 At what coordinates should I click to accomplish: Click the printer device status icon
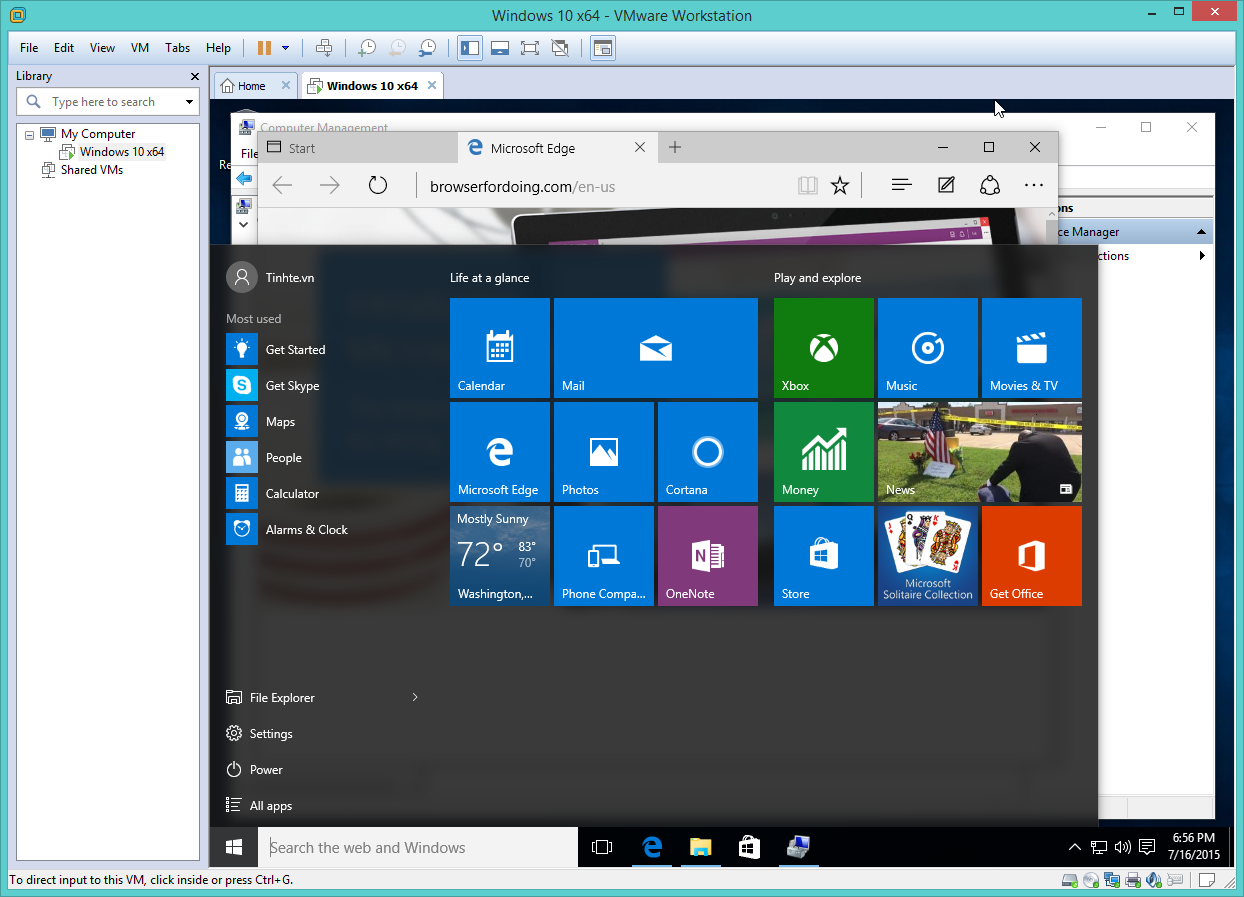[x=1133, y=880]
